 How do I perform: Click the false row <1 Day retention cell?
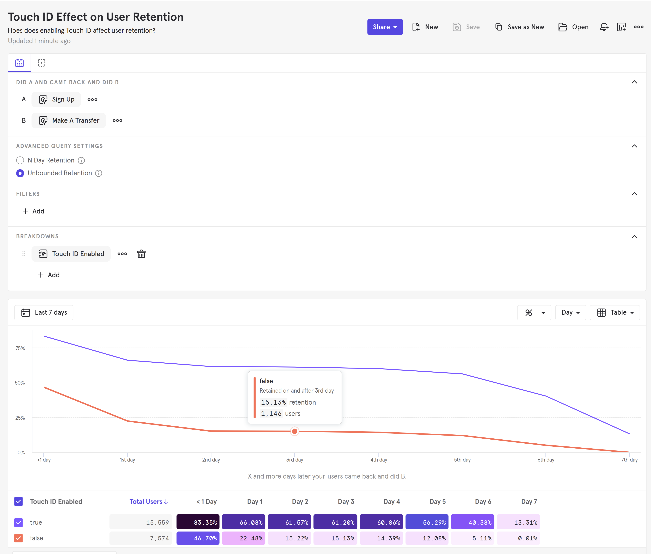click(198, 538)
